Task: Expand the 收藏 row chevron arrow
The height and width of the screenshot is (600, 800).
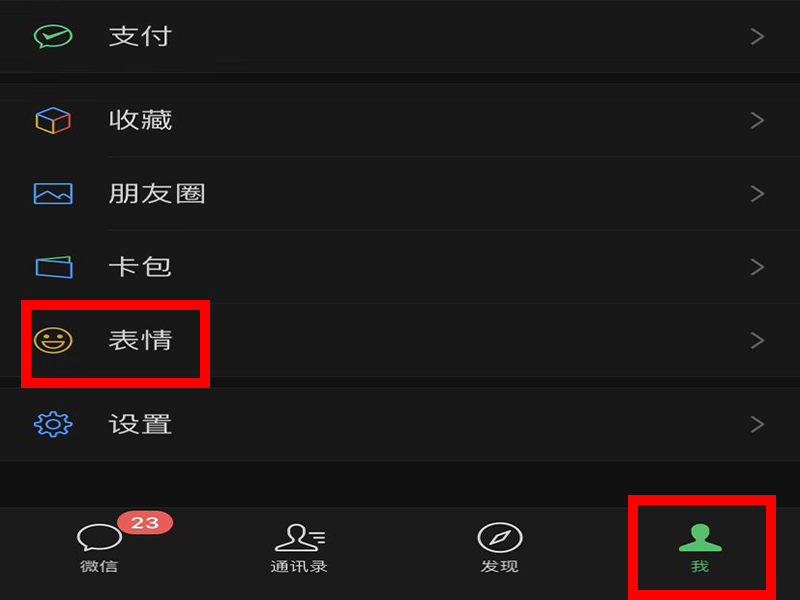Action: (758, 120)
